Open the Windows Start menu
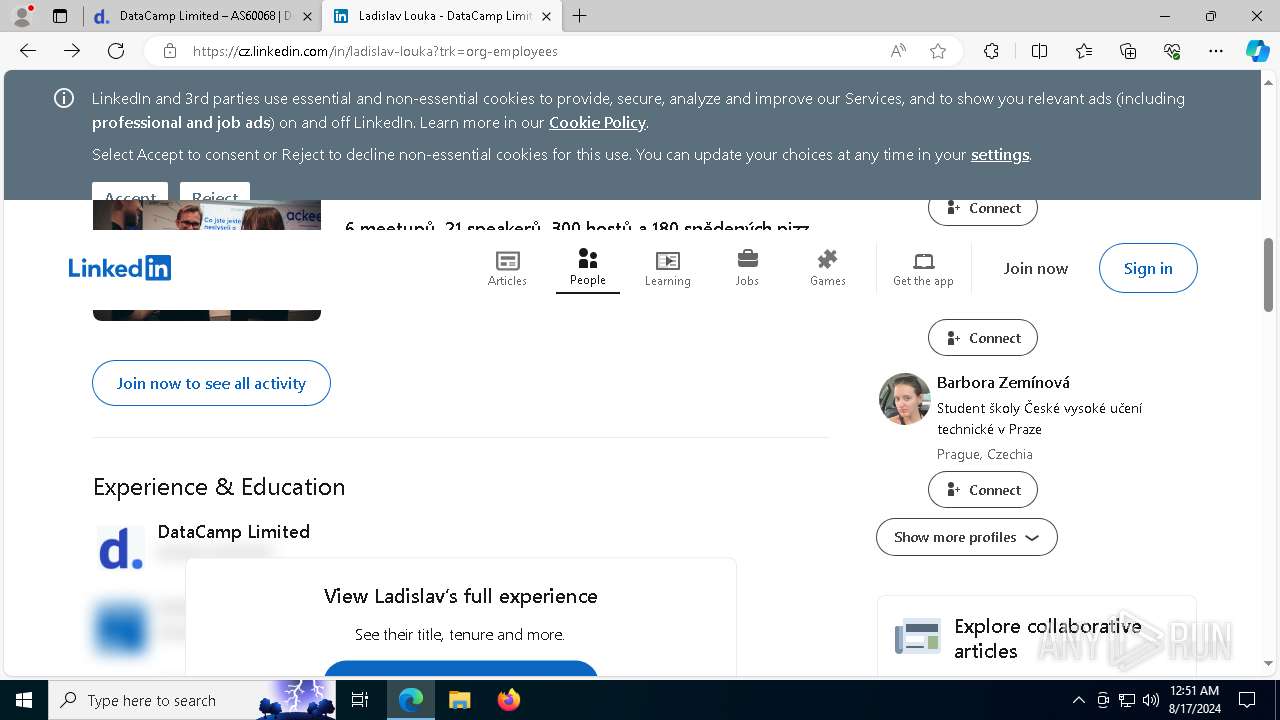 (24, 700)
